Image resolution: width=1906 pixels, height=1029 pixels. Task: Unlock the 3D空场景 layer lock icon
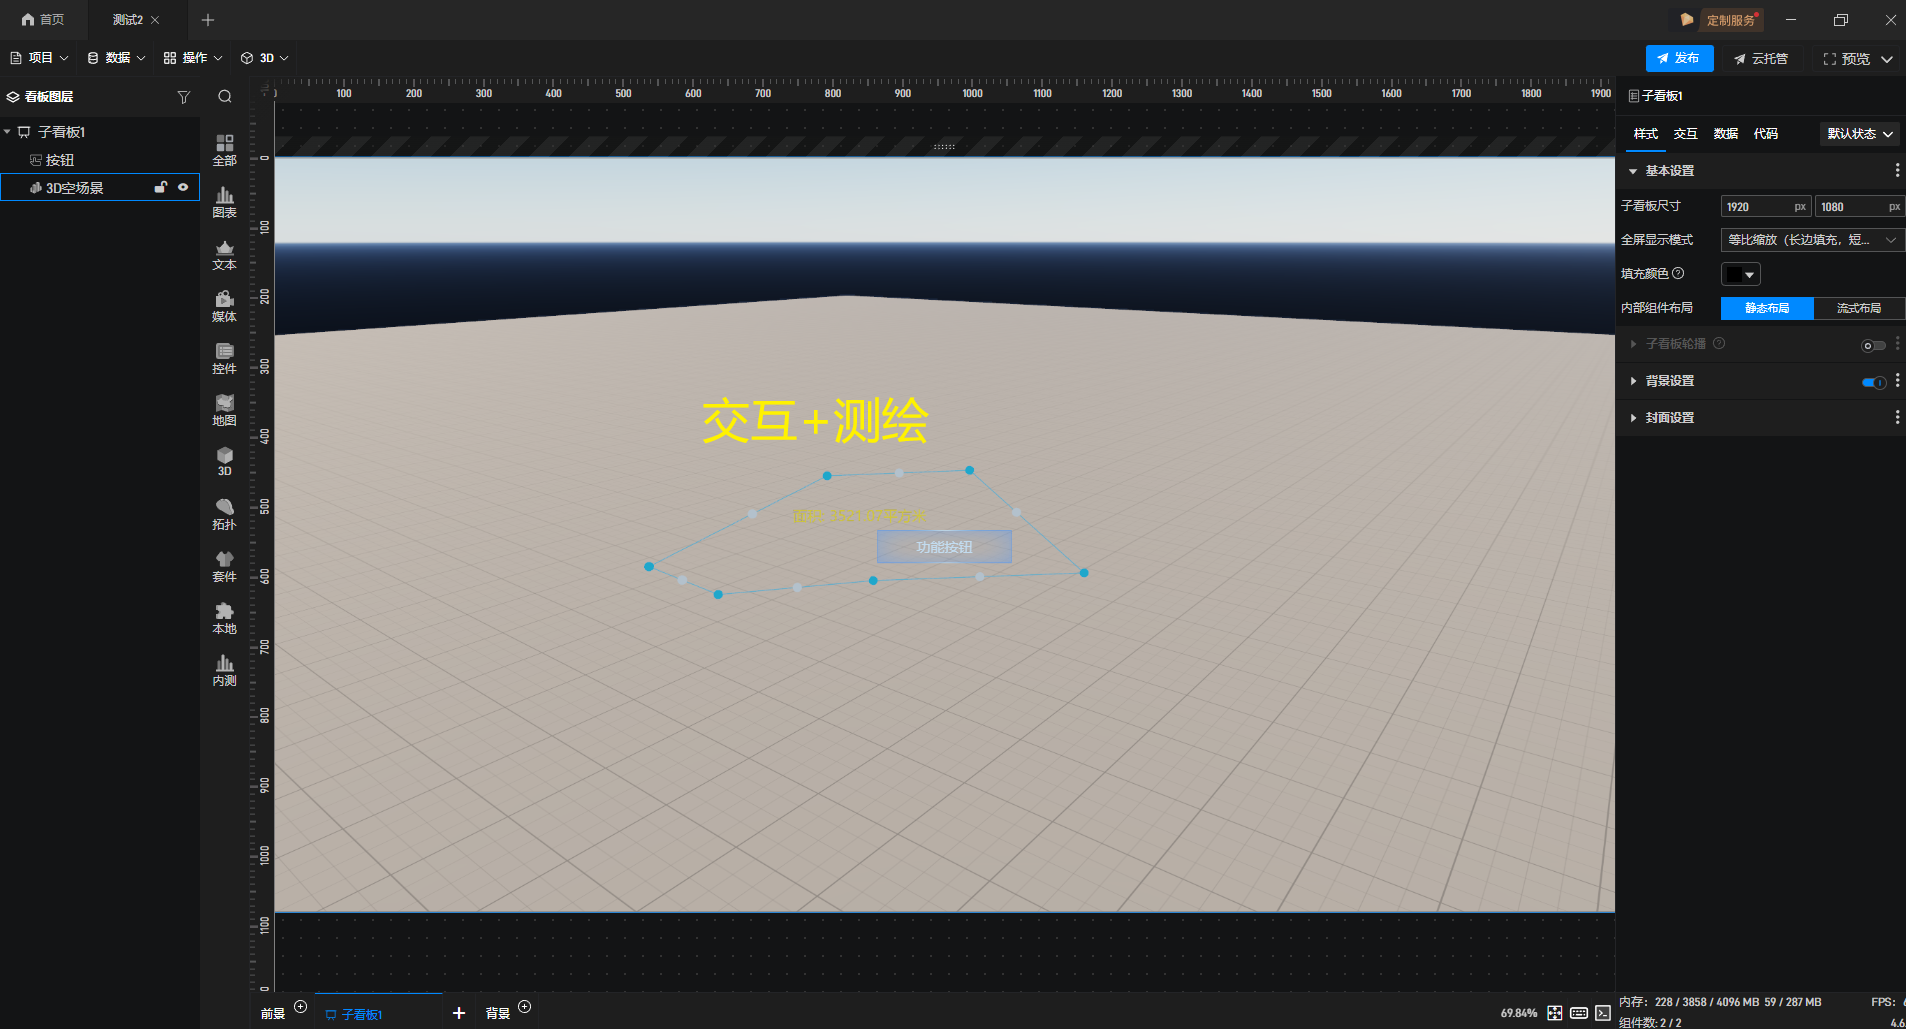coord(160,187)
